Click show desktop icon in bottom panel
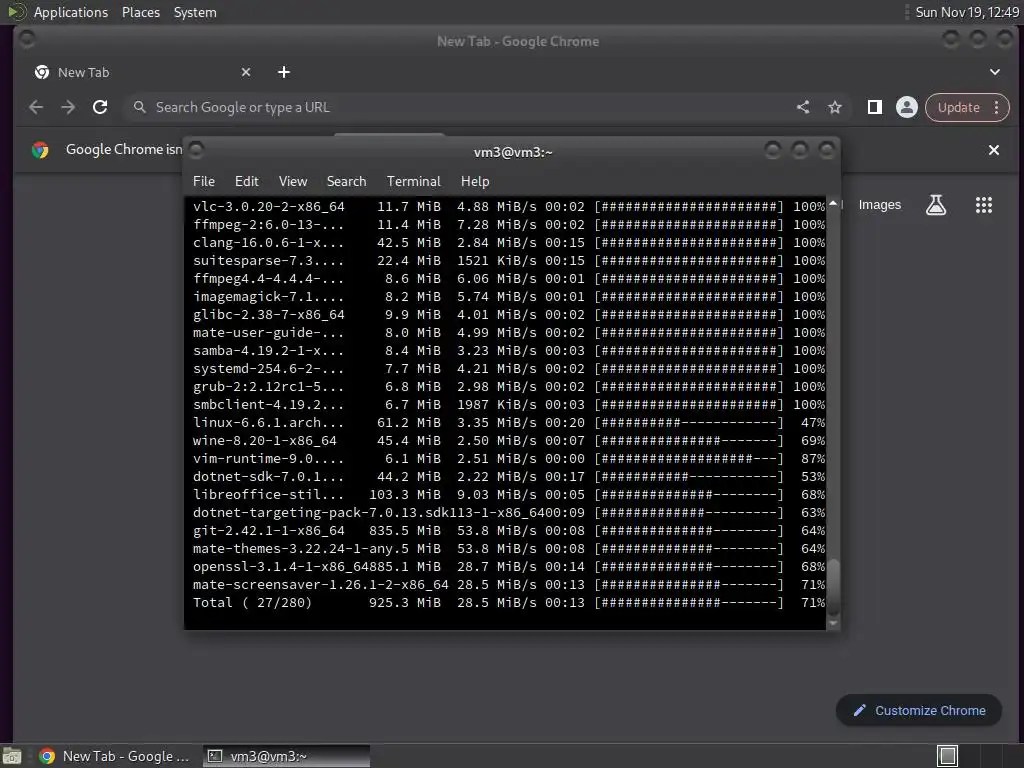 [x=12, y=756]
